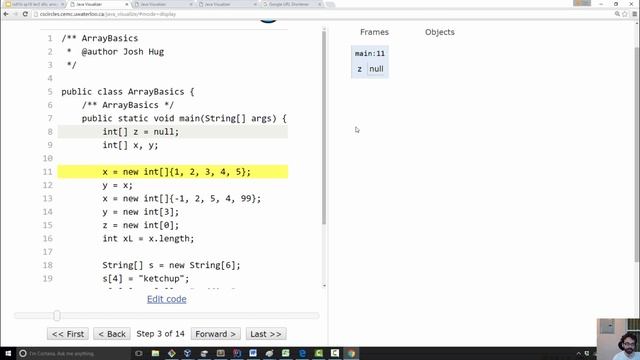Viewport: 640px width, 360px height.
Task: Select the active Java Visualizer tab
Action: [98, 4]
